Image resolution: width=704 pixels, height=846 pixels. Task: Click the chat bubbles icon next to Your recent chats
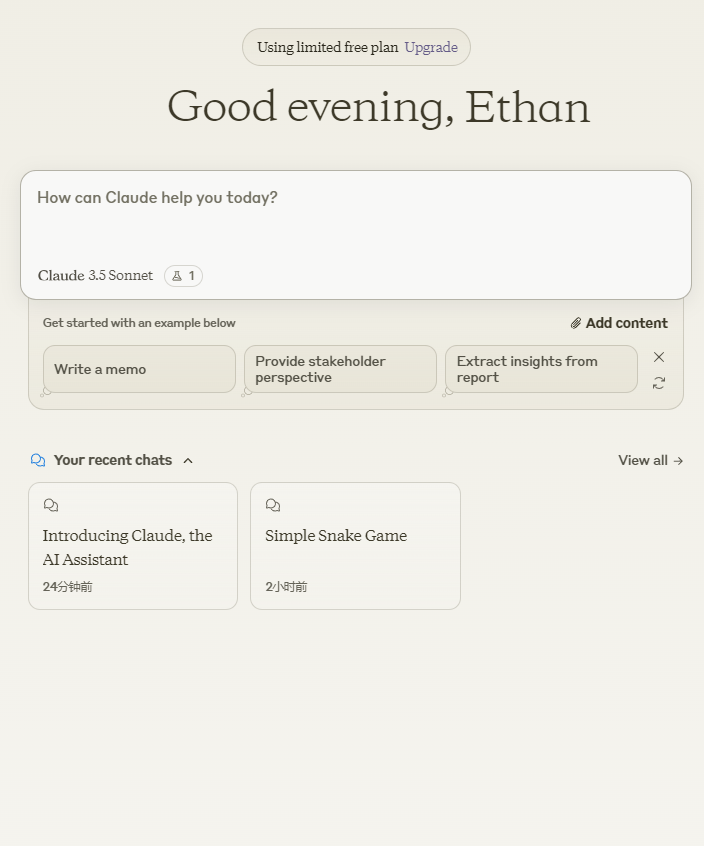38,460
